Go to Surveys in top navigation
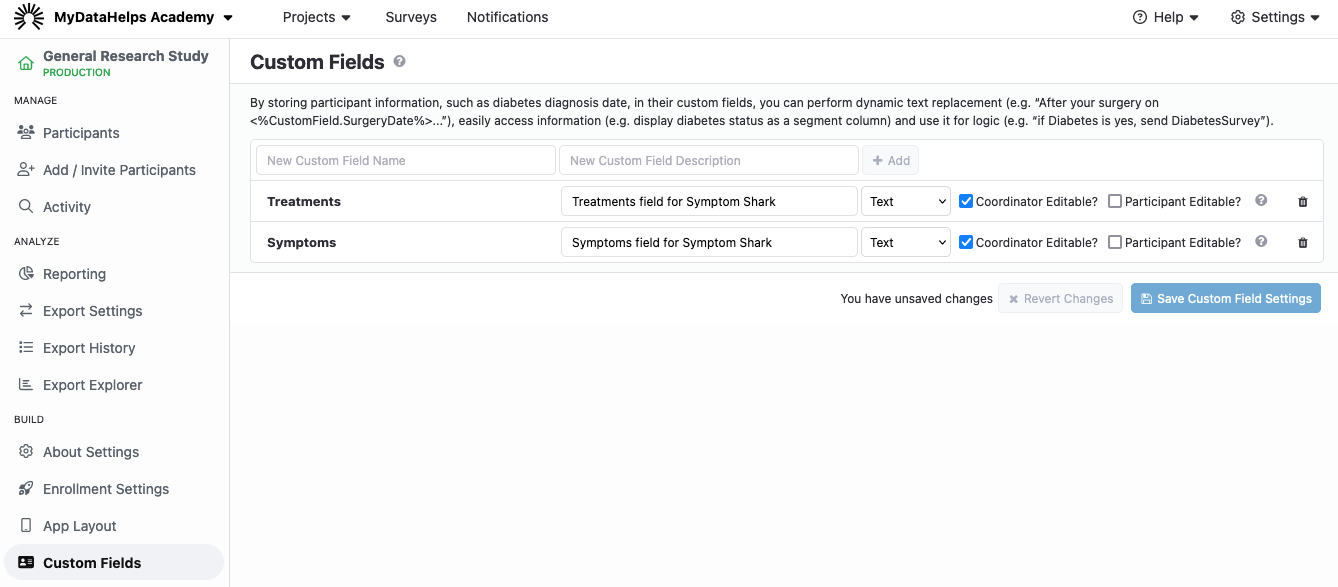The height and width of the screenshot is (587, 1338). pyautogui.click(x=411, y=17)
